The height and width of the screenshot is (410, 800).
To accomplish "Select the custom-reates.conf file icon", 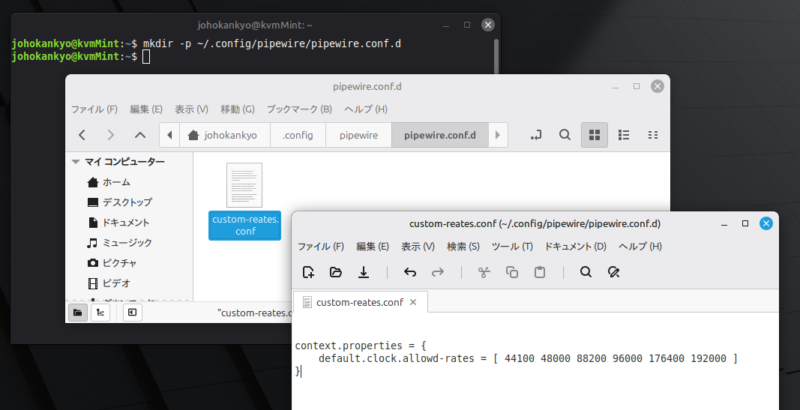I will (244, 200).
